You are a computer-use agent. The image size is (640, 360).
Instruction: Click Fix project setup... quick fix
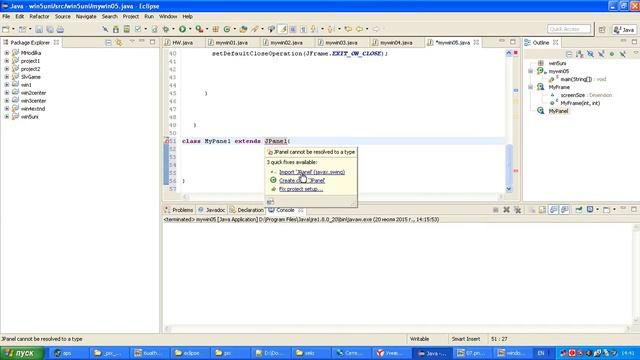(x=301, y=189)
